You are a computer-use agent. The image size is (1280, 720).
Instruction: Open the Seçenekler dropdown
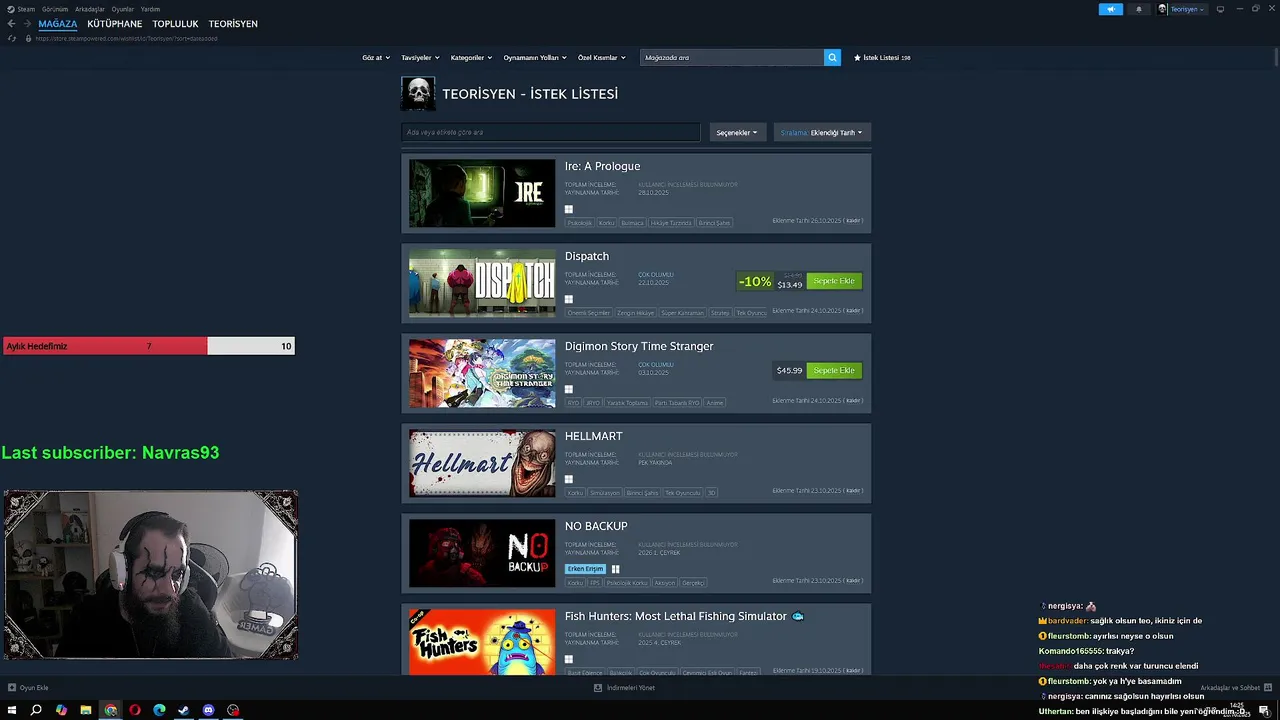pos(737,132)
